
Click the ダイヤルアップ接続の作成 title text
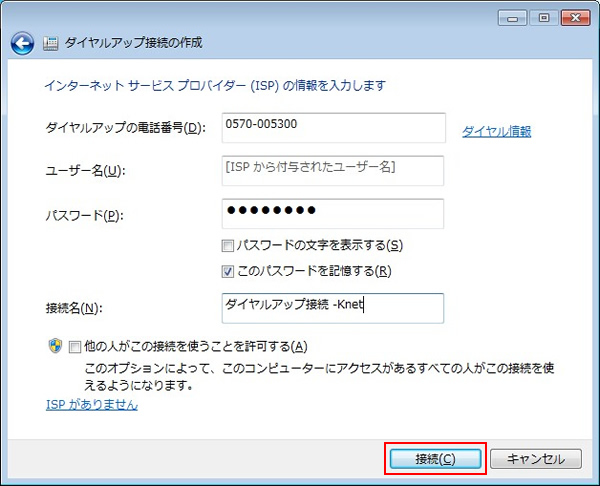pyautogui.click(x=133, y=42)
